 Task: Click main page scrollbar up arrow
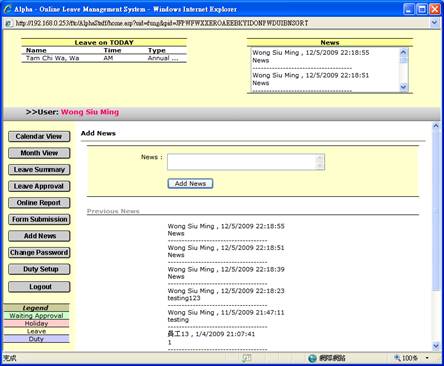(436, 126)
